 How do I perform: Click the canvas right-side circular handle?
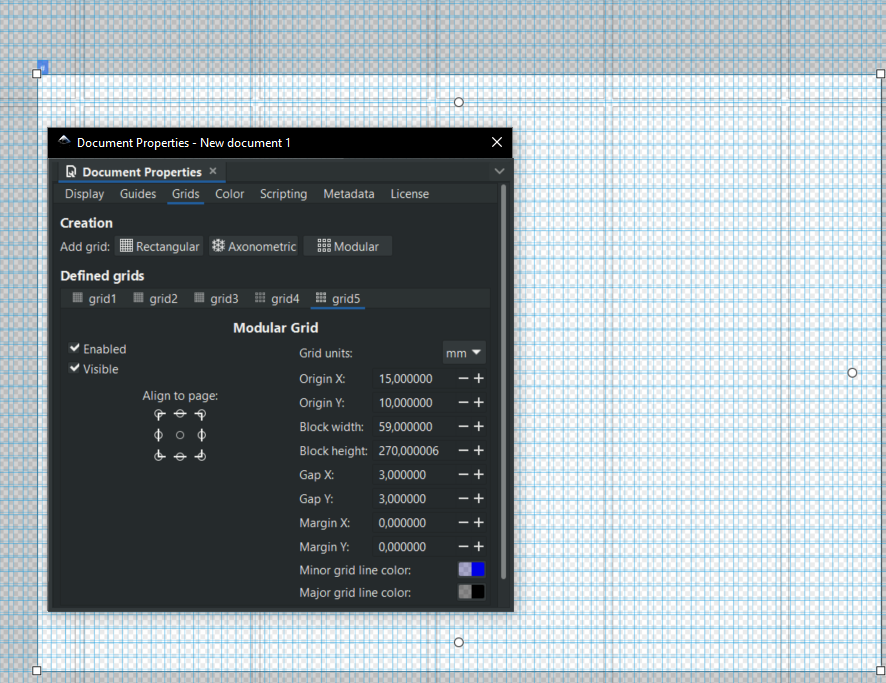click(852, 373)
